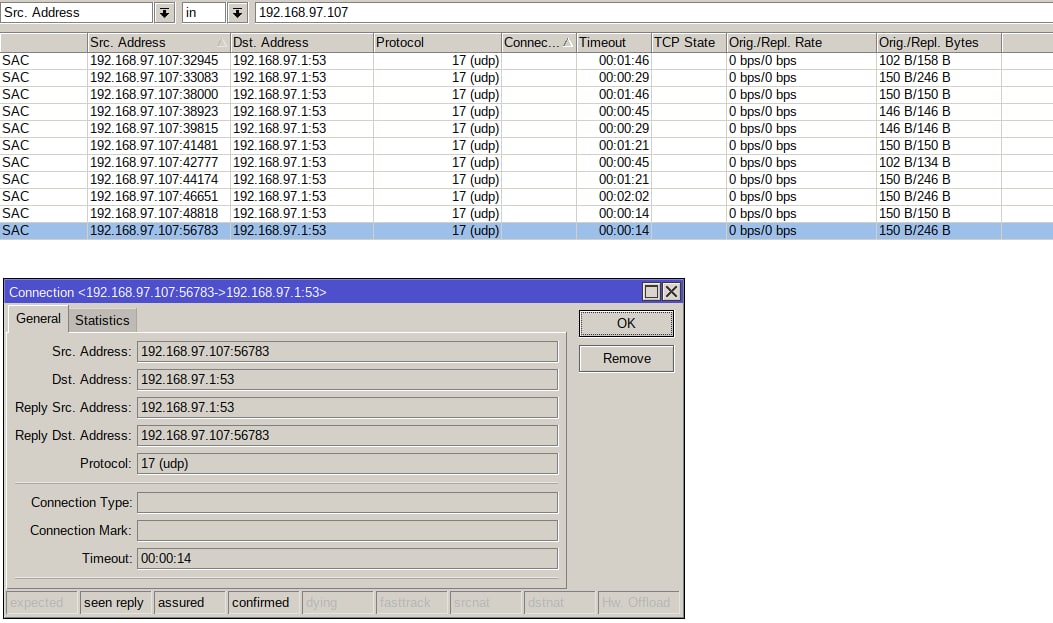This screenshot has height=623, width=1053.
Task: Click the Dst. Address field in dialog
Action: 347,380
